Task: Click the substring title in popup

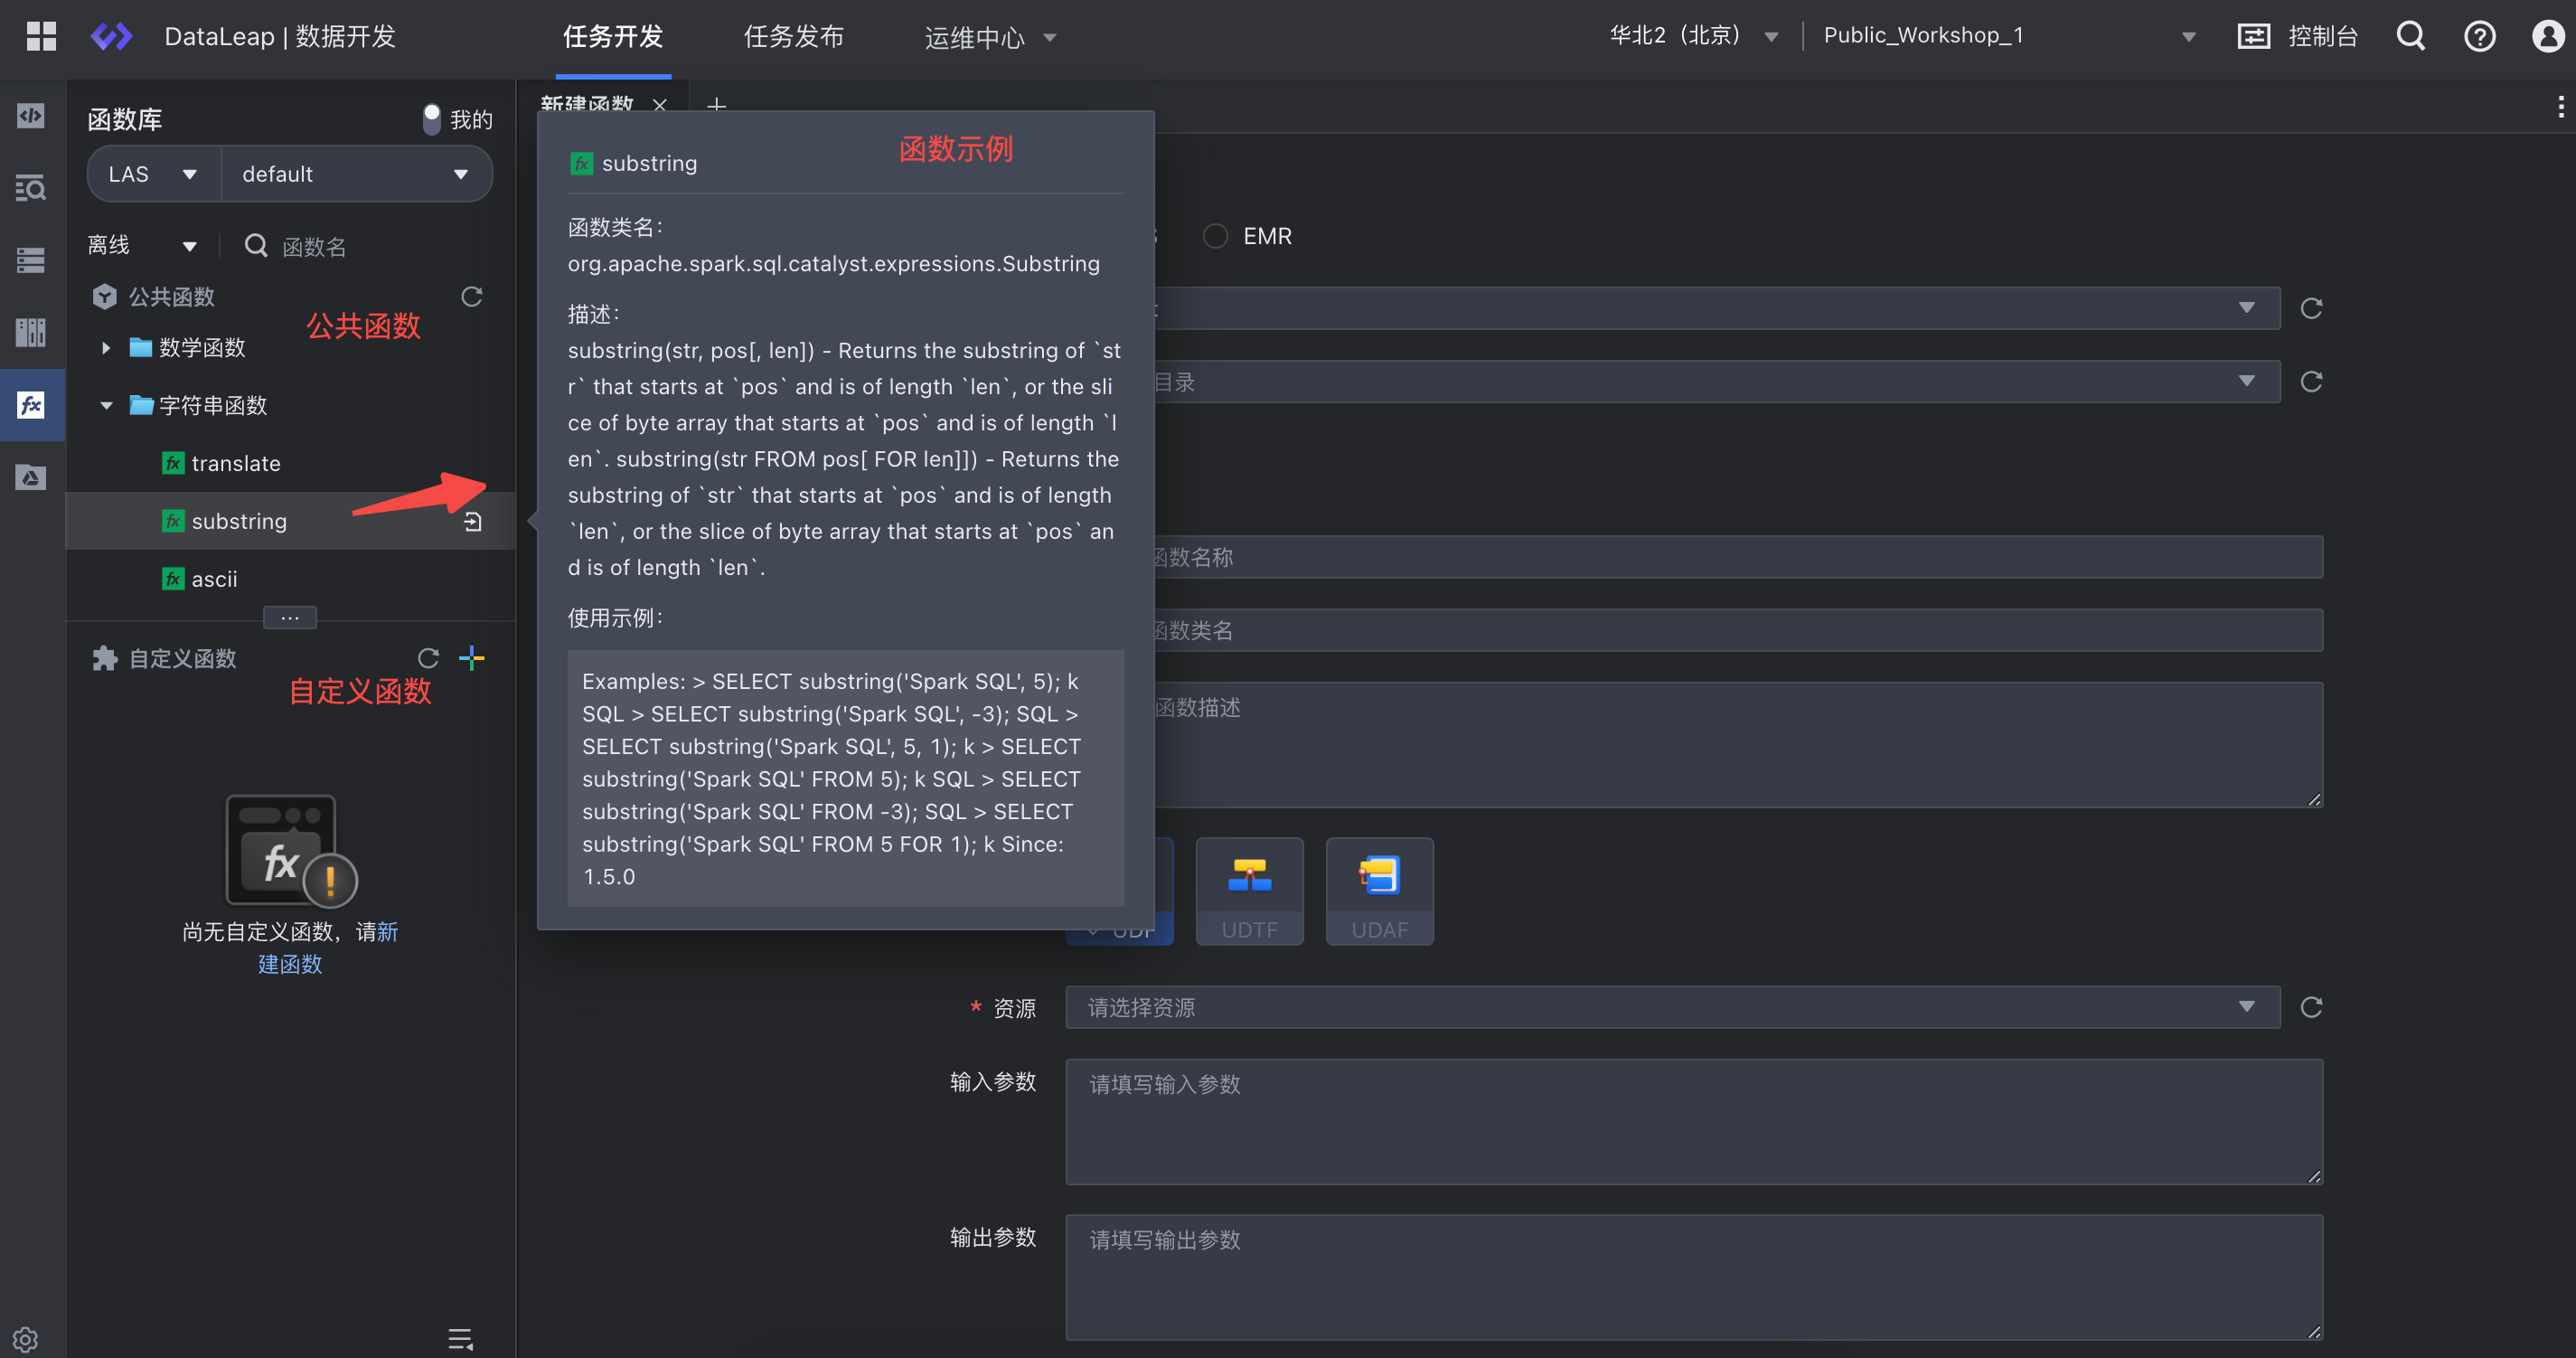Action: pyautogui.click(x=649, y=163)
